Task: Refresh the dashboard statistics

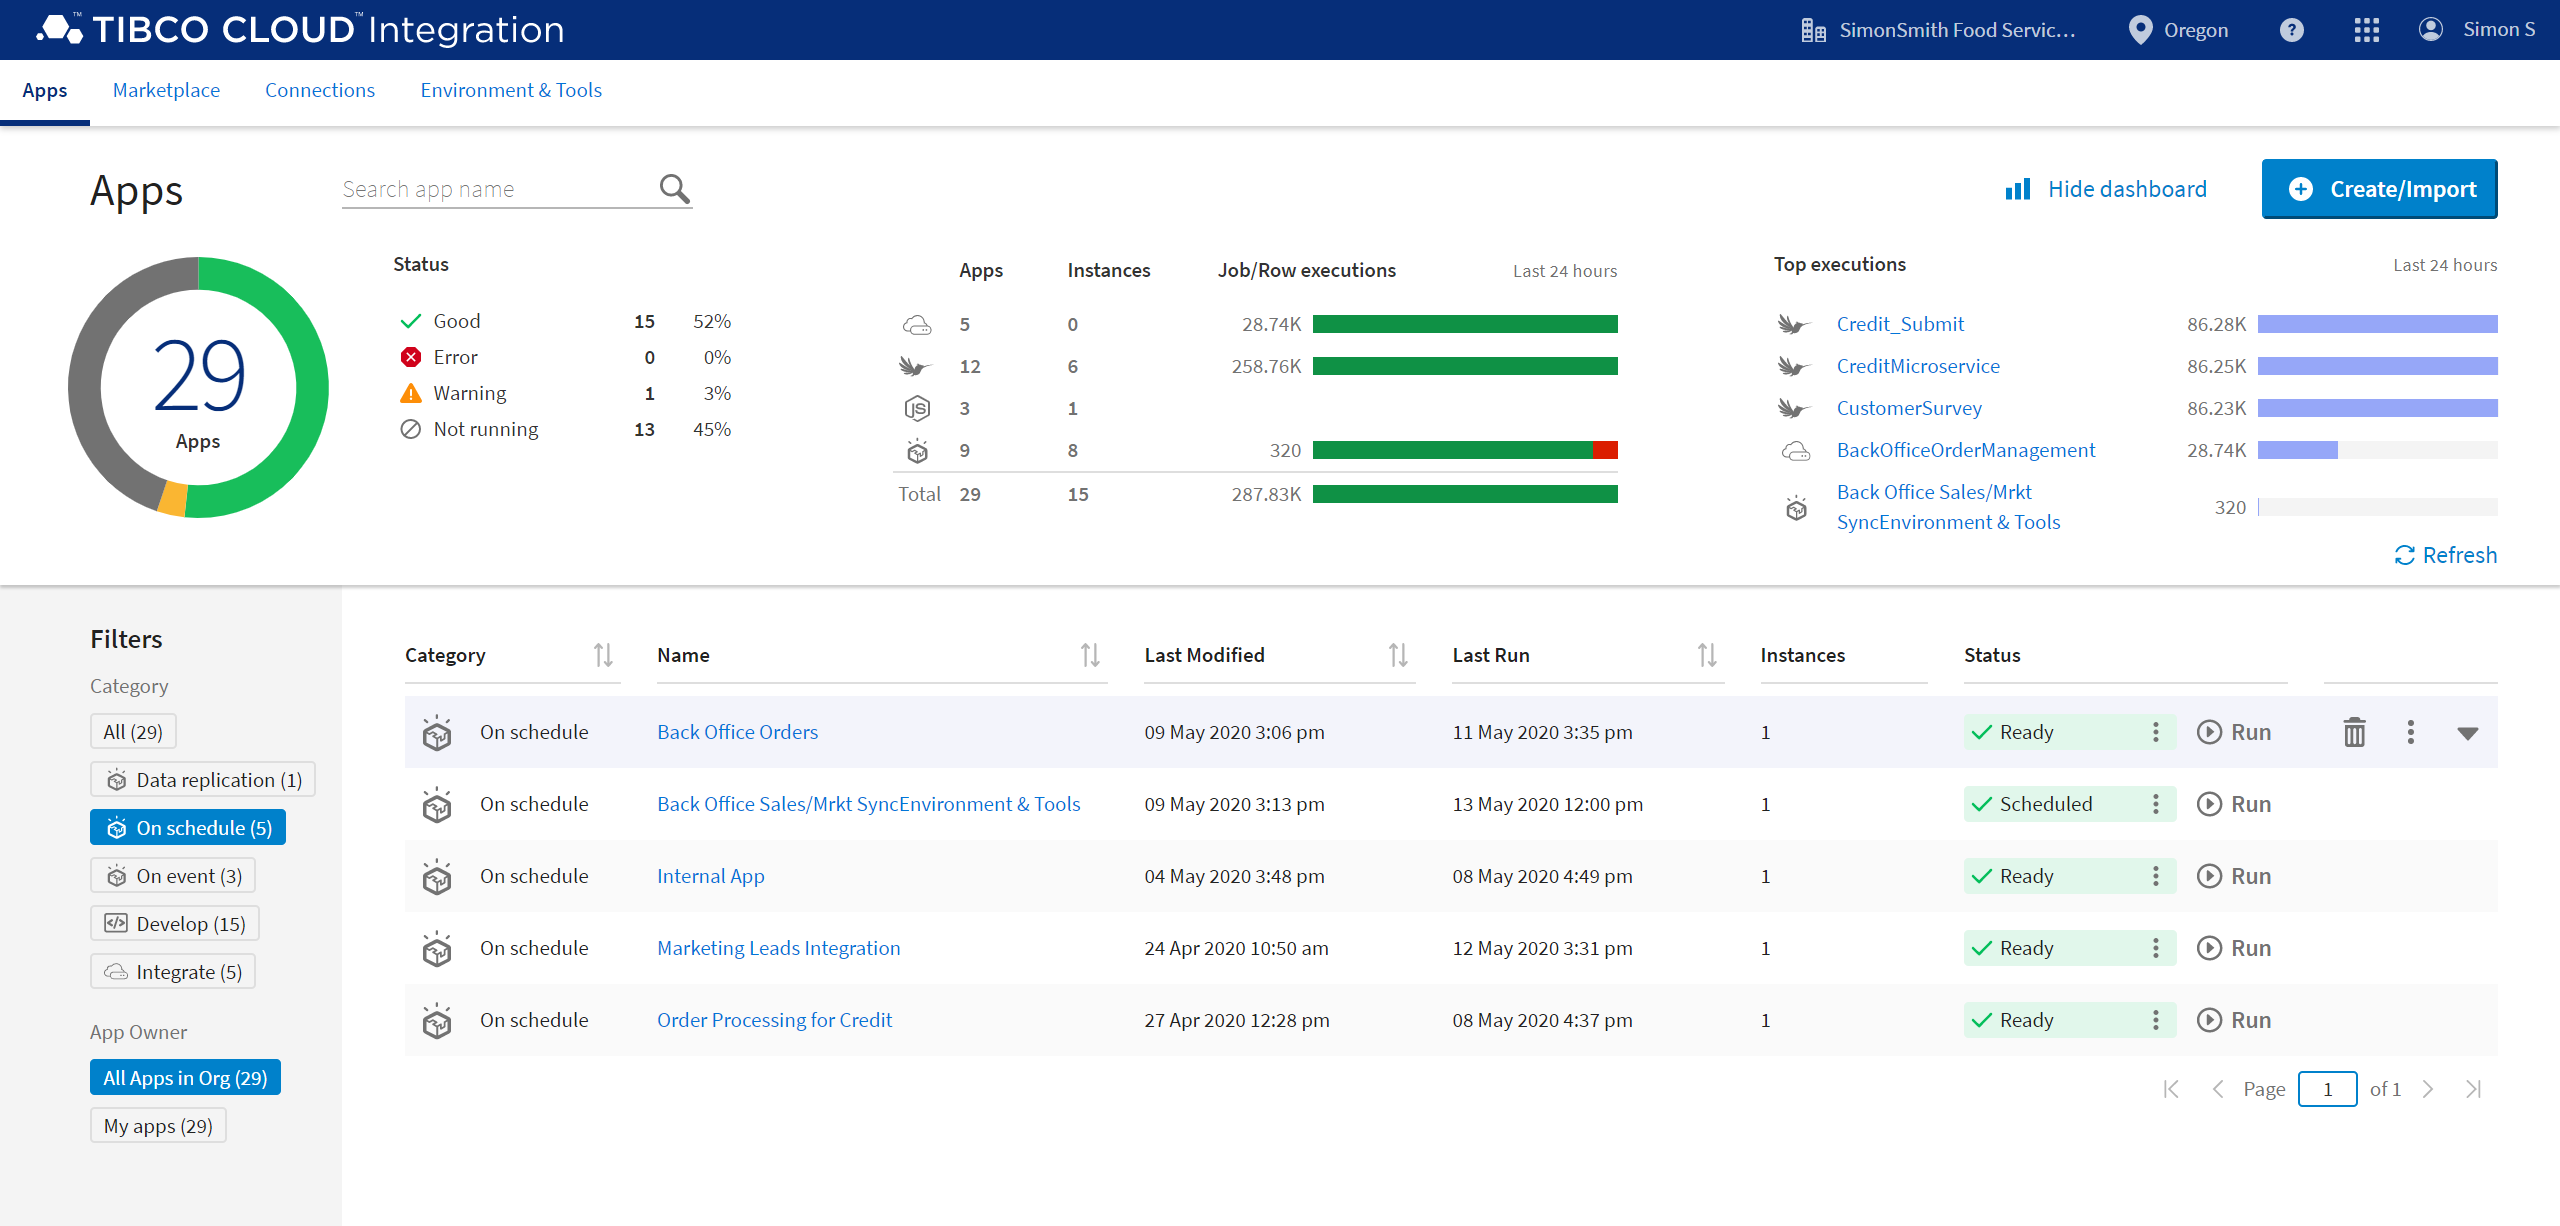Action: click(2446, 555)
